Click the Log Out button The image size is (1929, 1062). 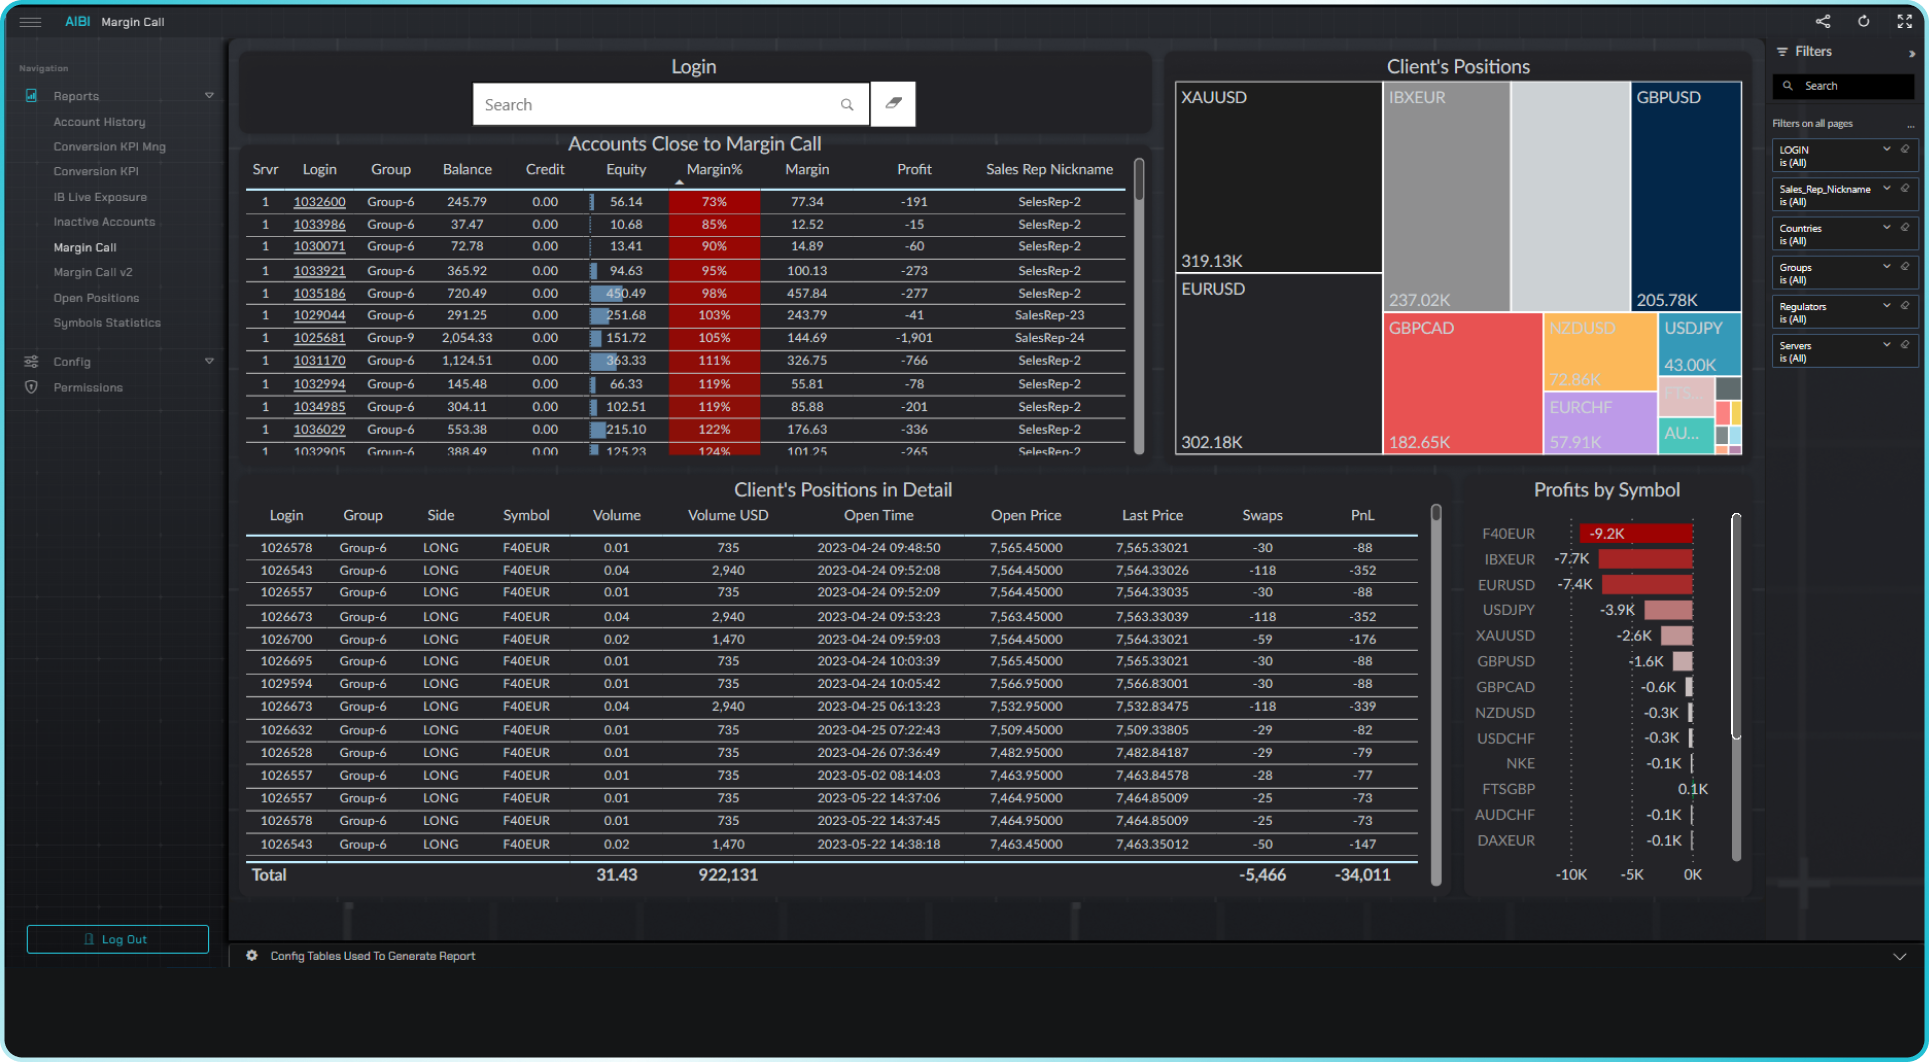pyautogui.click(x=118, y=939)
